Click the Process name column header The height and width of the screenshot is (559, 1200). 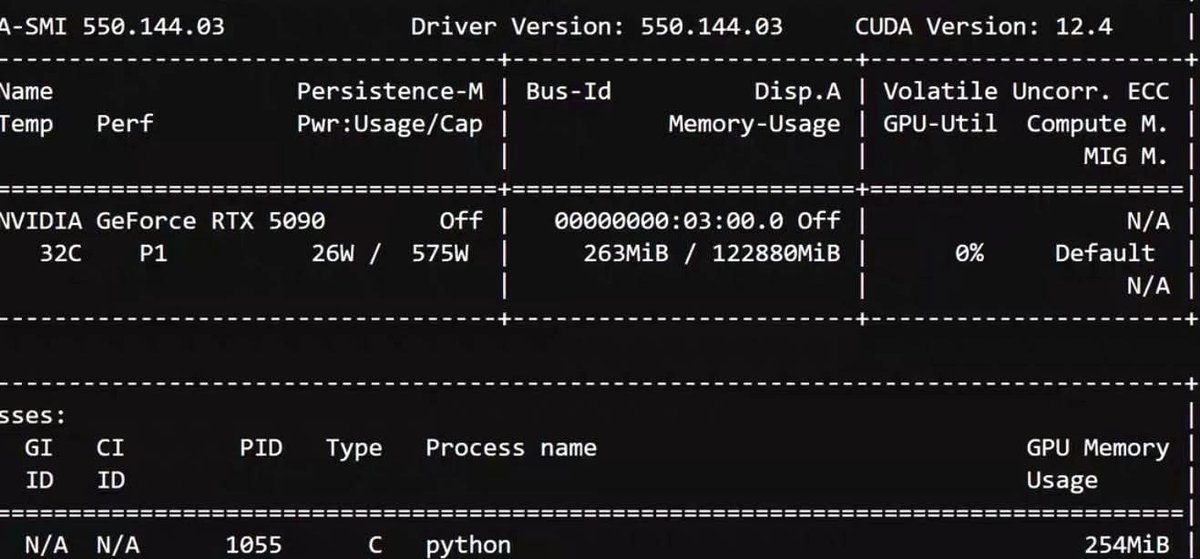tap(511, 448)
